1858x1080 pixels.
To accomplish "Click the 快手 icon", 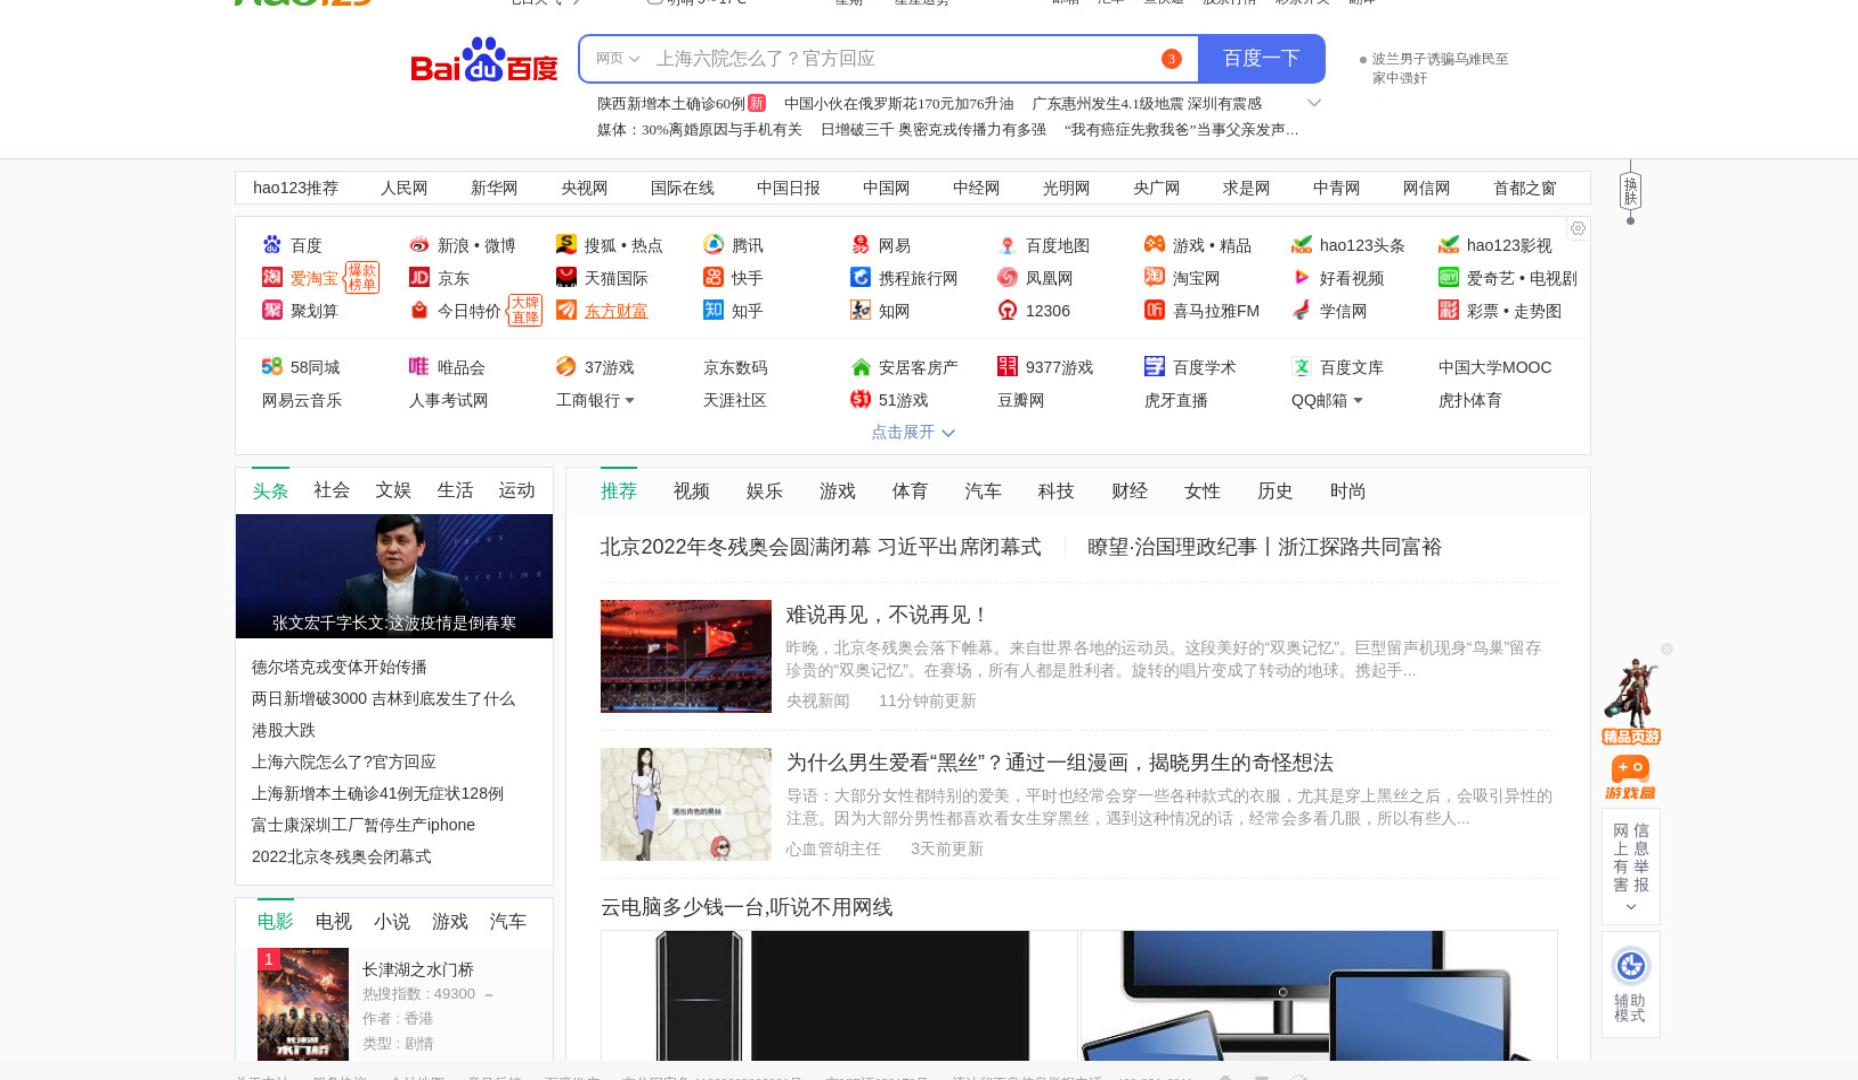I will 713,278.
